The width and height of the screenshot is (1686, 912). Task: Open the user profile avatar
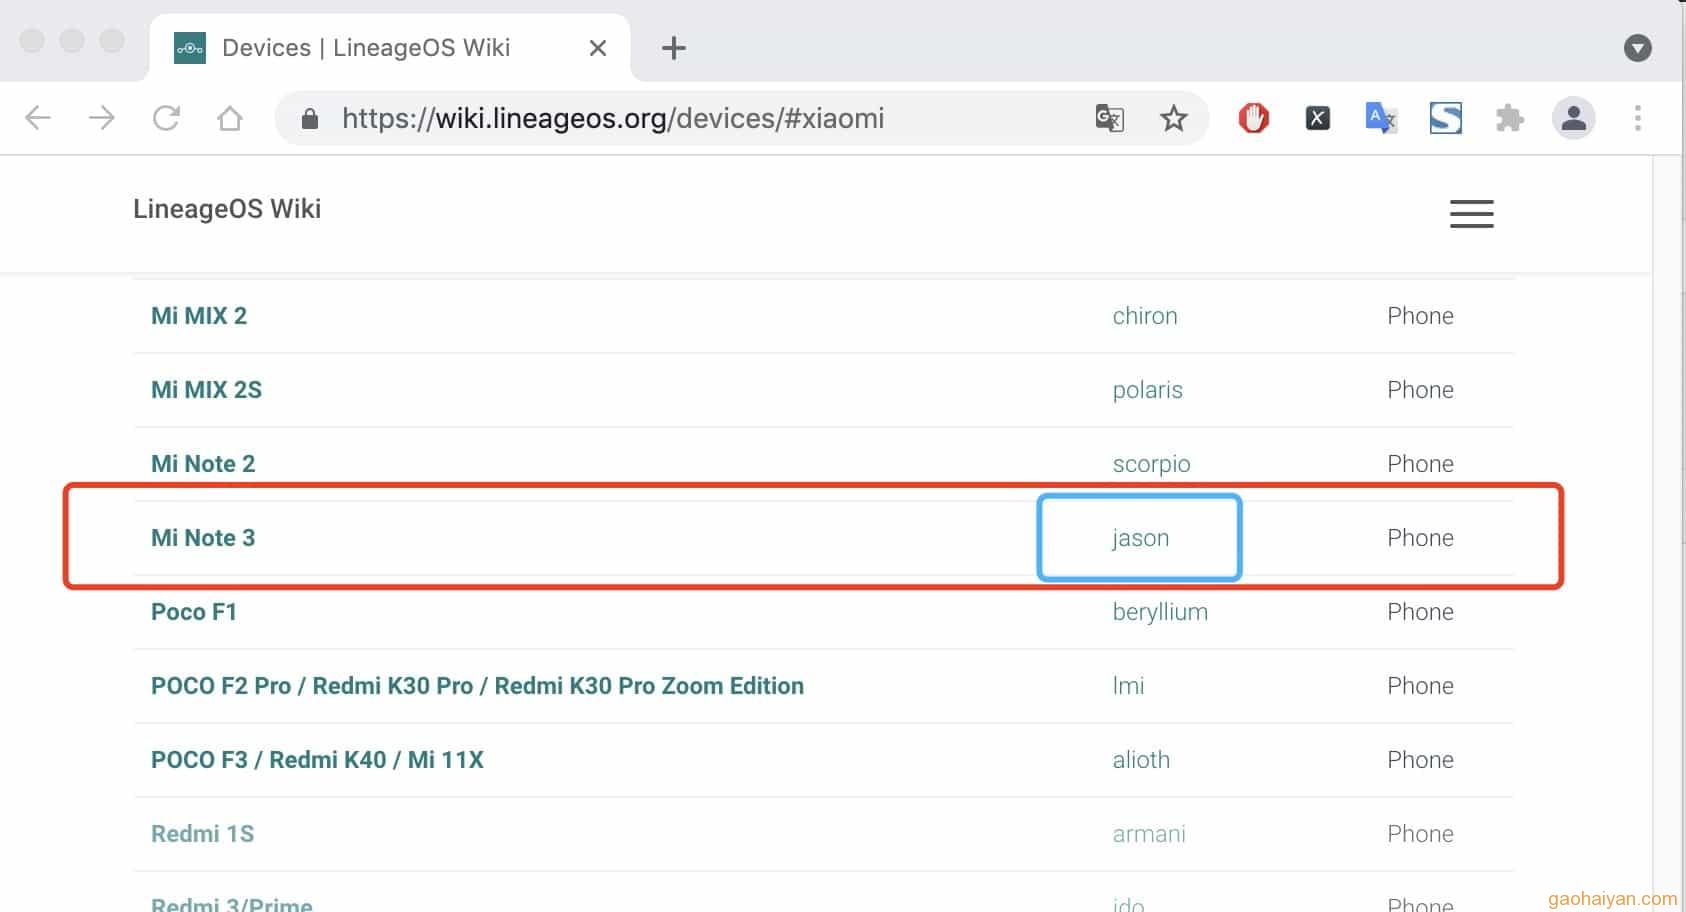(1573, 118)
